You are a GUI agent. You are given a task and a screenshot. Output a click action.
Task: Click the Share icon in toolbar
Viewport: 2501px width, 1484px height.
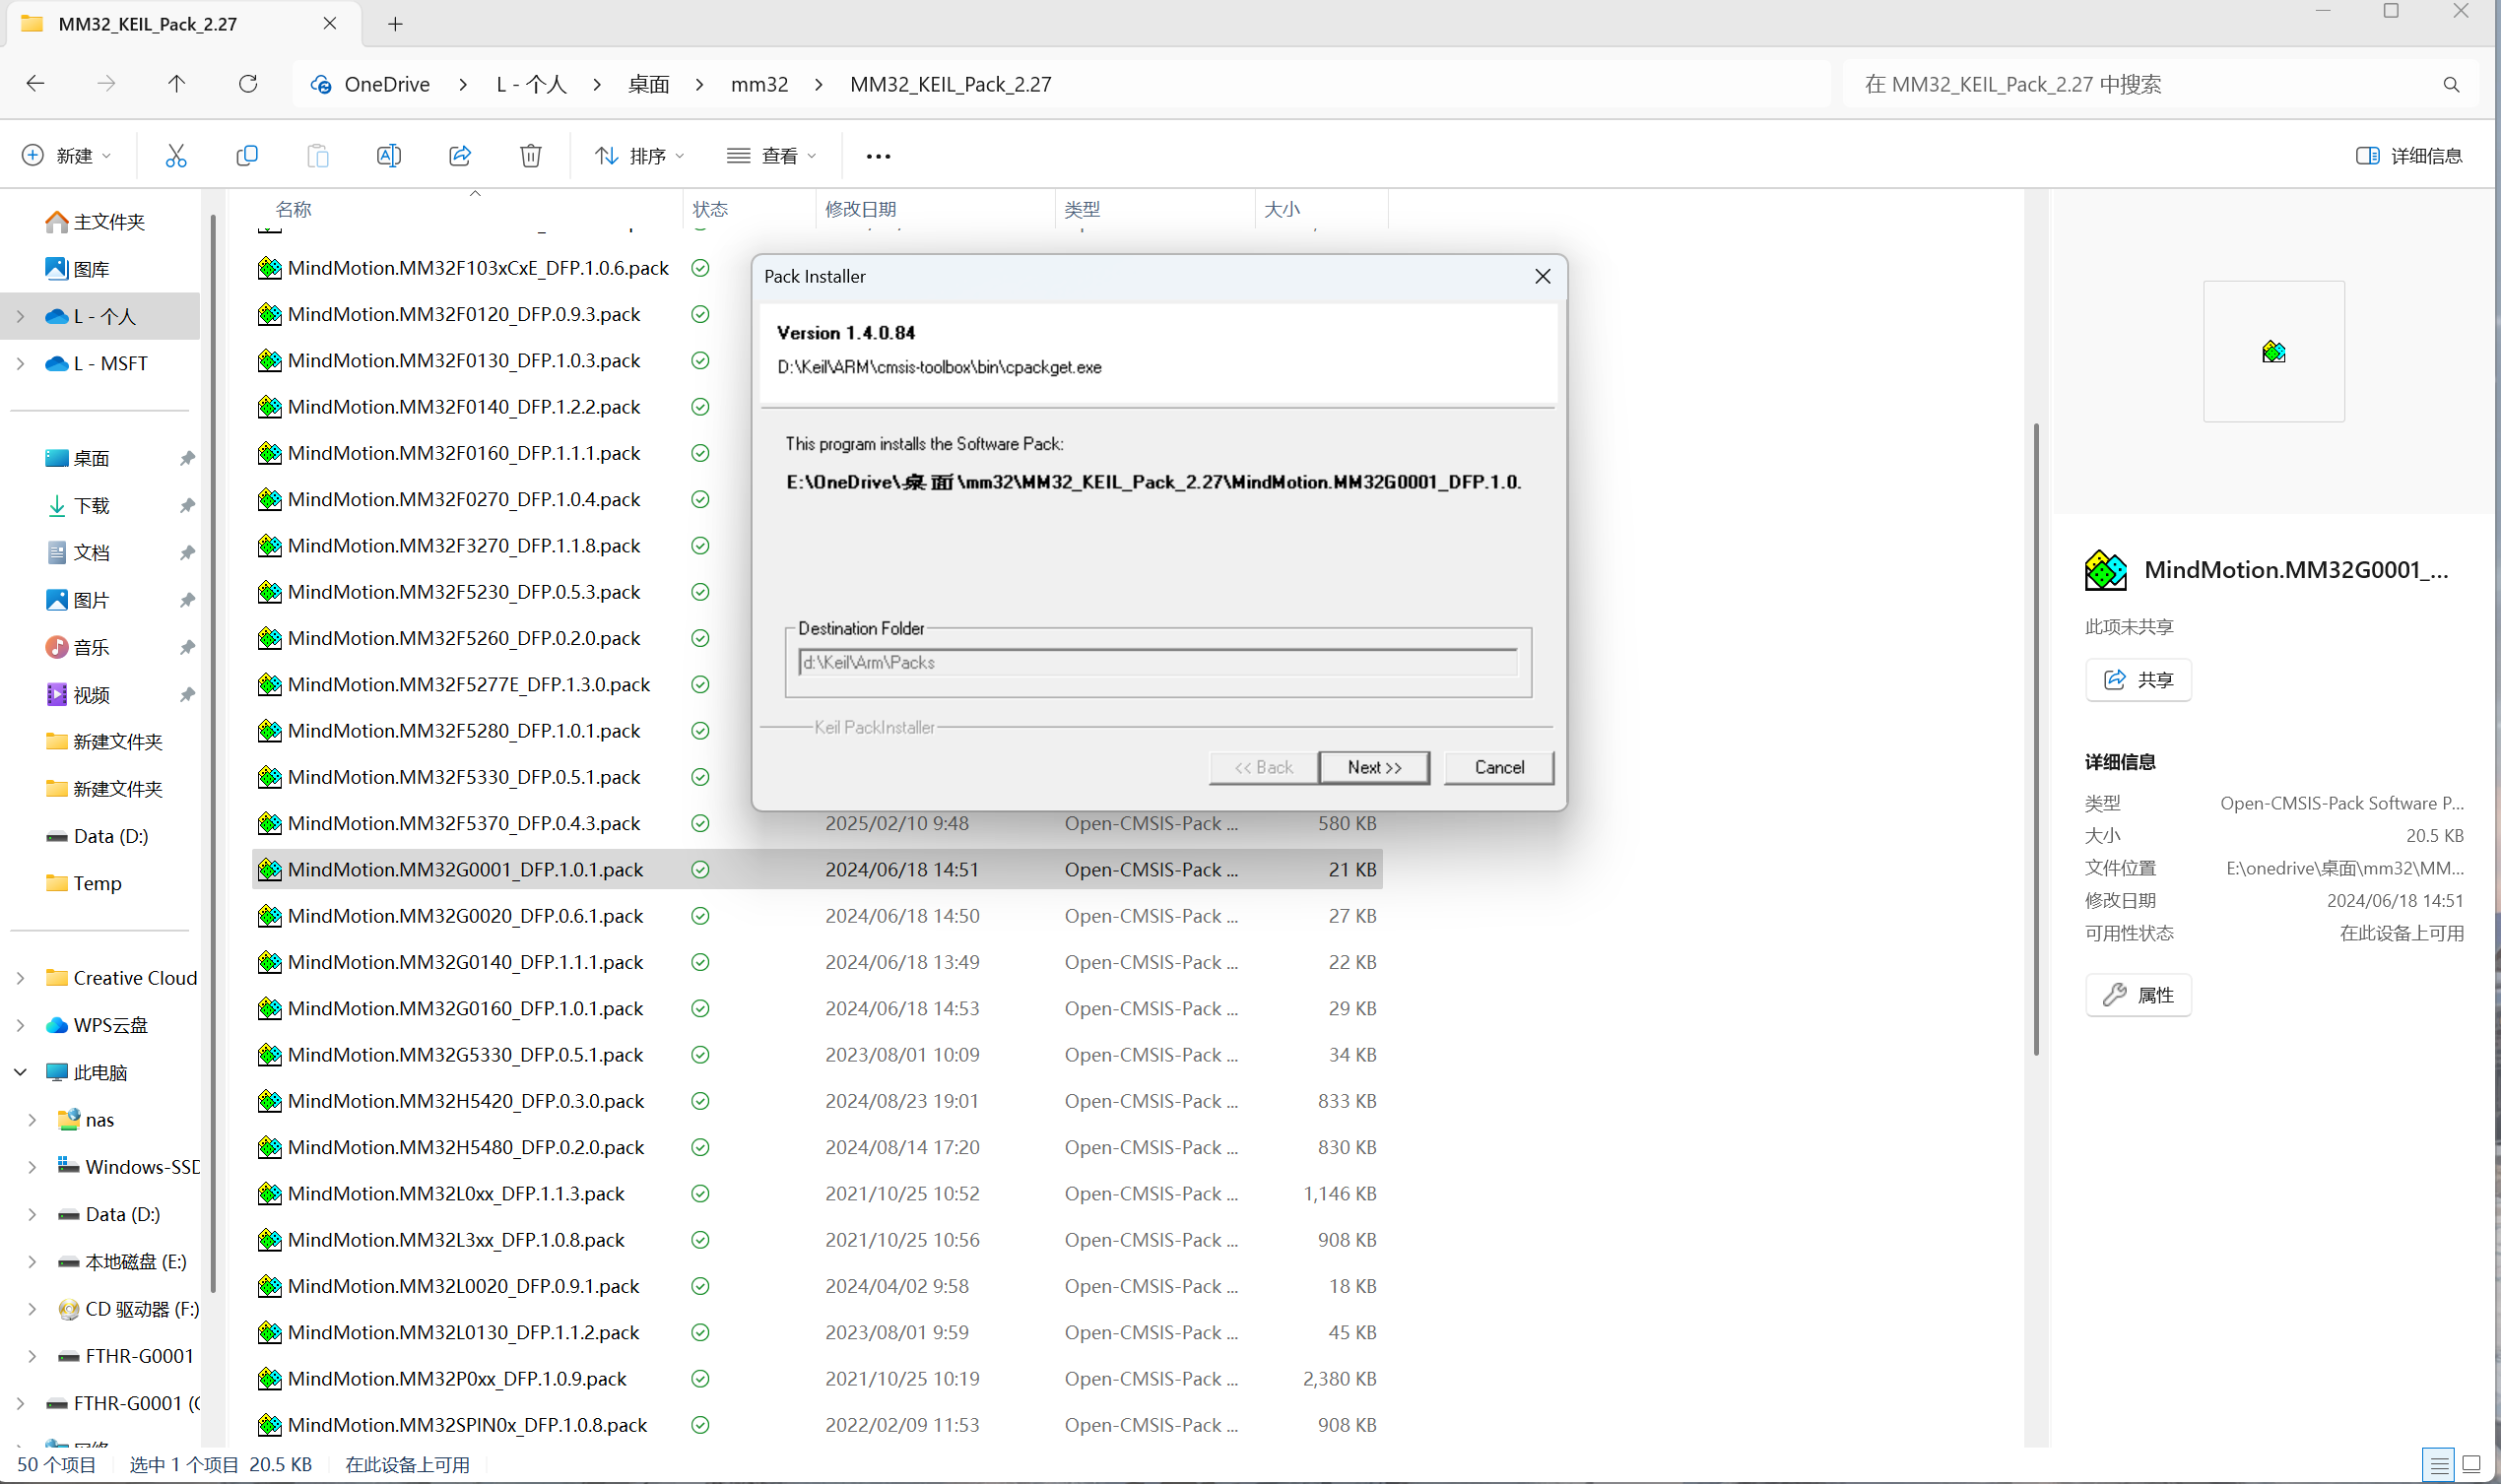(460, 156)
